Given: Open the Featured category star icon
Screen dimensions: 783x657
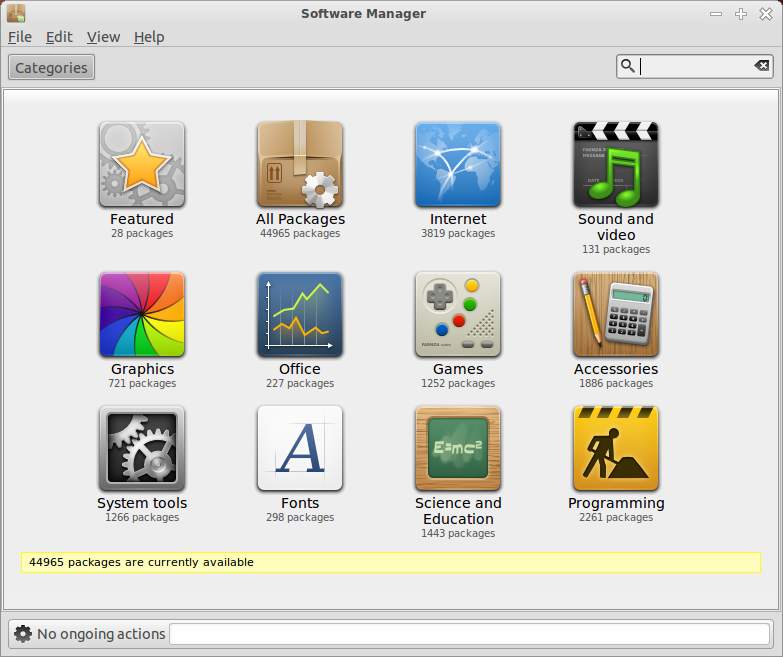Looking at the screenshot, I should coord(142,164).
